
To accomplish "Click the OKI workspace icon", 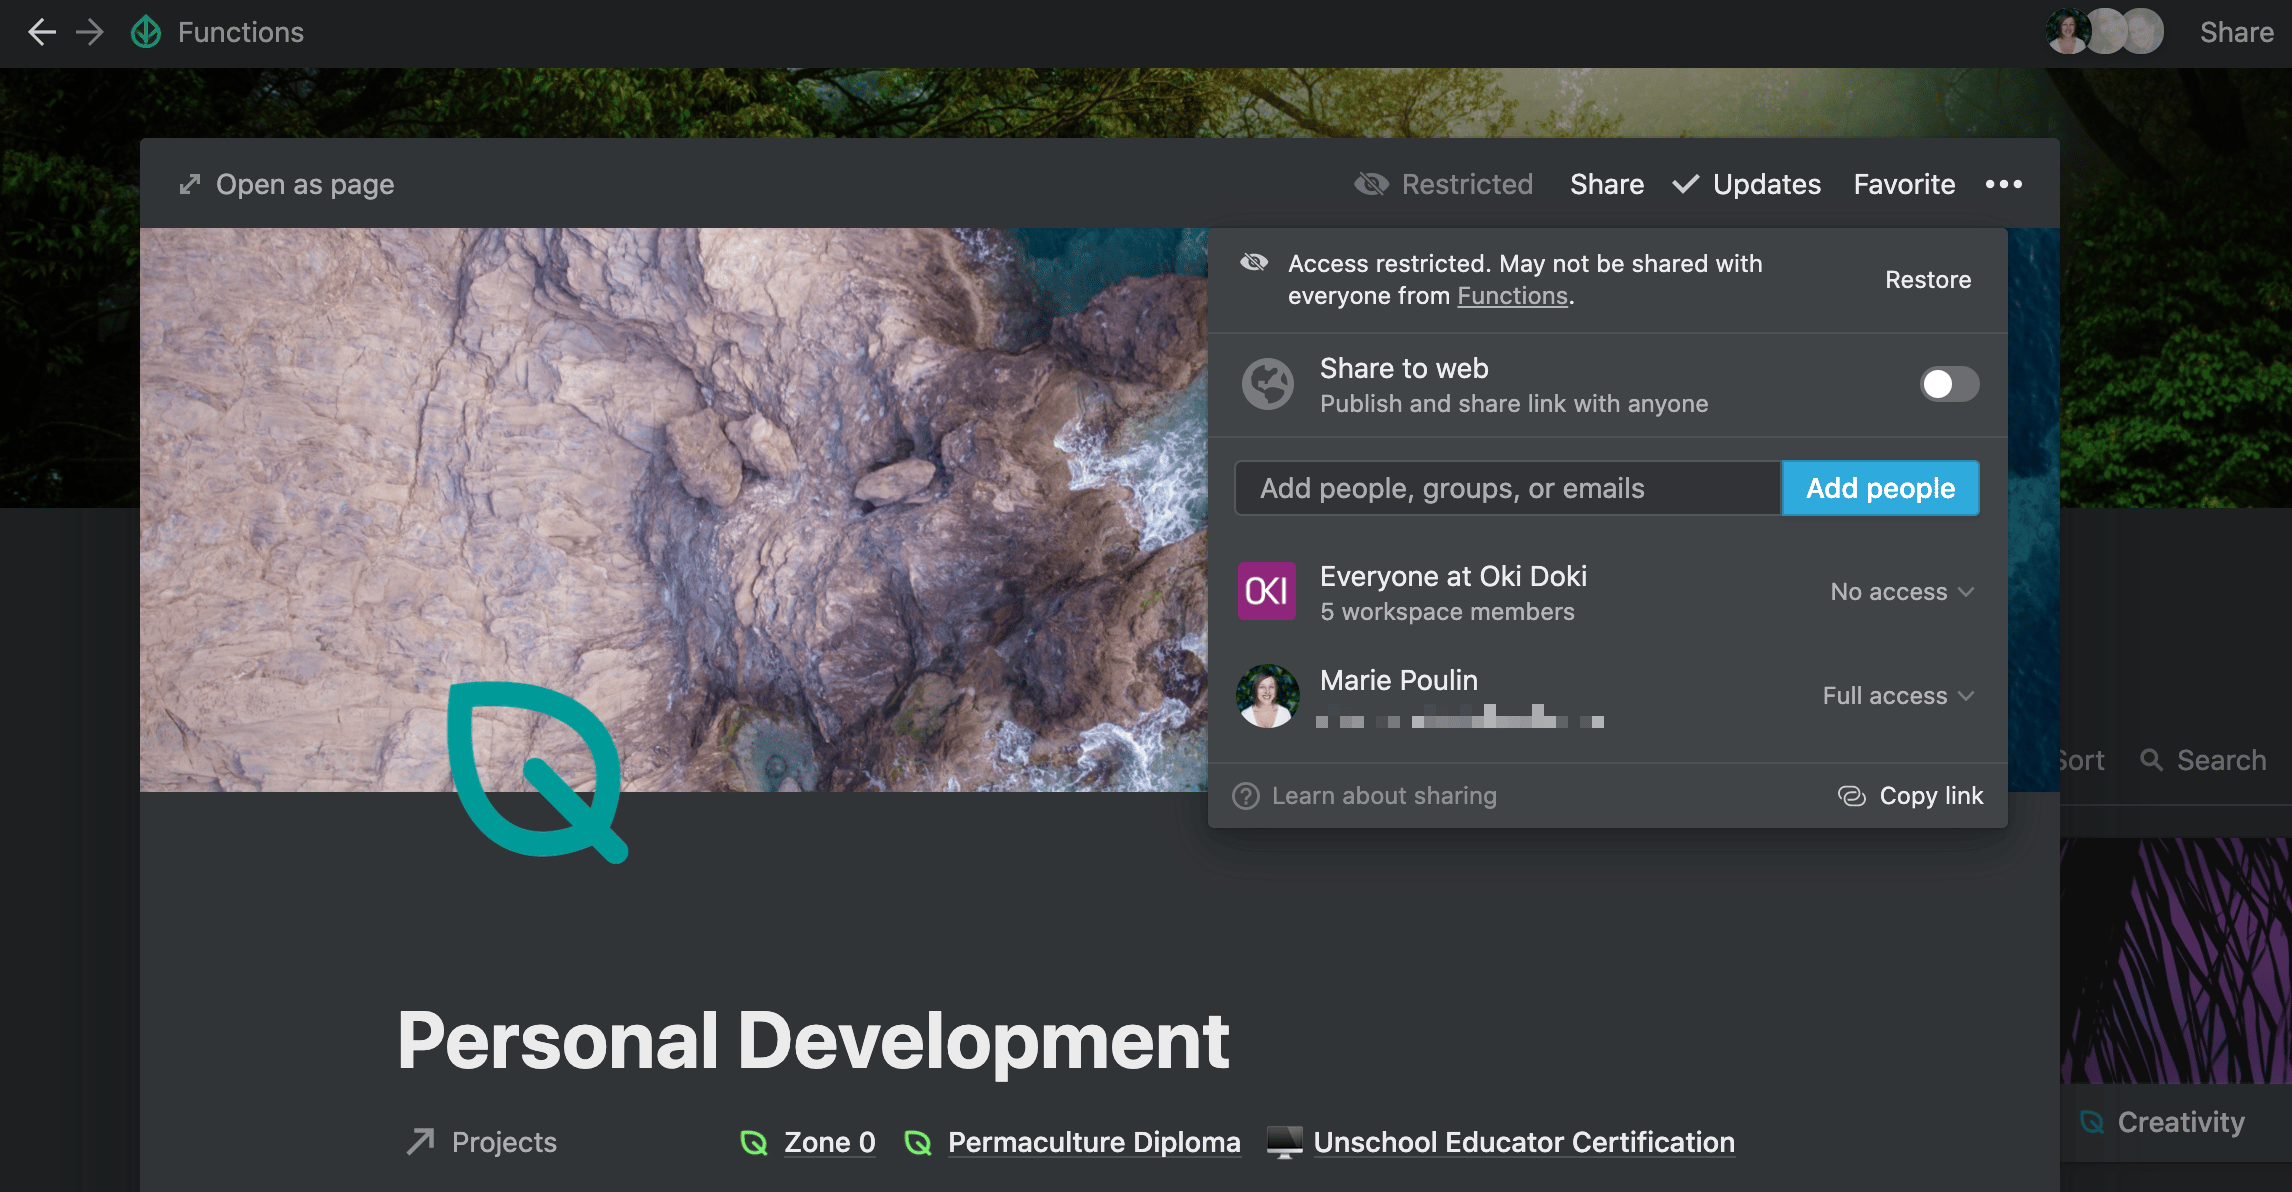I will [1267, 591].
